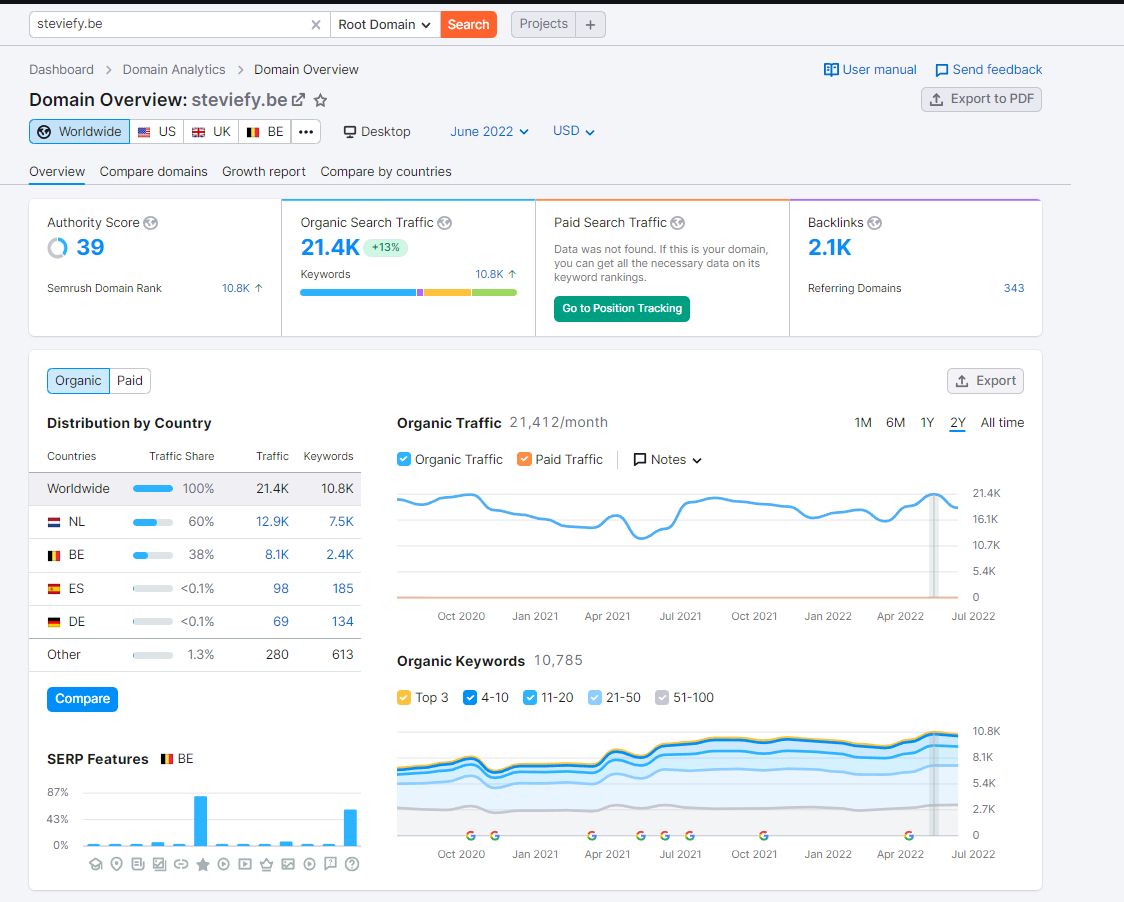Set the chart range to All time
Viewport: 1124px width, 902px height.
[x=1002, y=422]
